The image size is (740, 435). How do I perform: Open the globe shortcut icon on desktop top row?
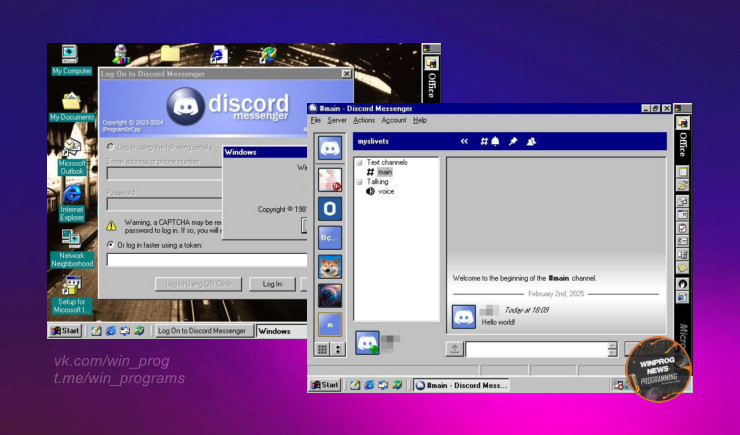point(268,54)
